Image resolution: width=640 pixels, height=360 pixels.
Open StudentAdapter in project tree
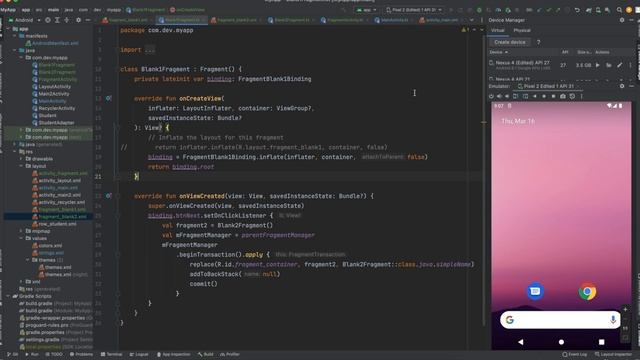point(53,122)
